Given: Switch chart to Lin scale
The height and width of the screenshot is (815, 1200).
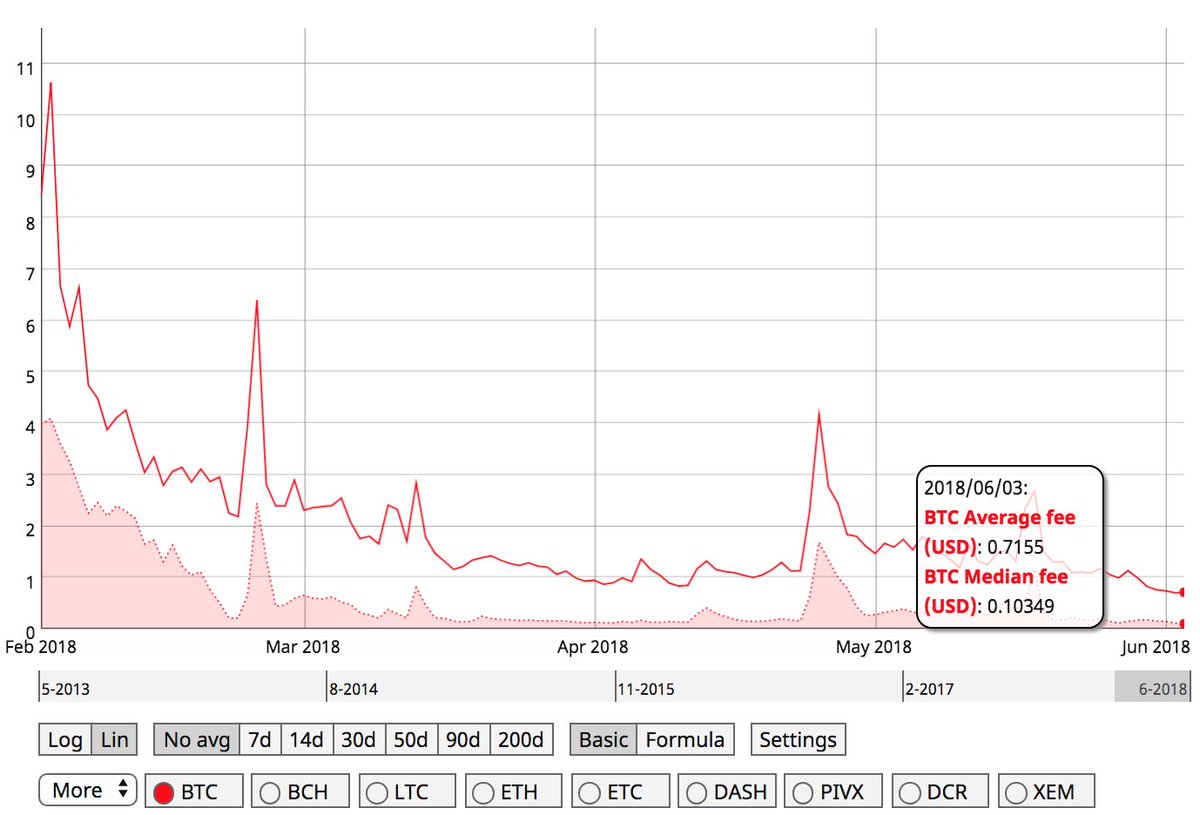Looking at the screenshot, I should pyautogui.click(x=115, y=740).
